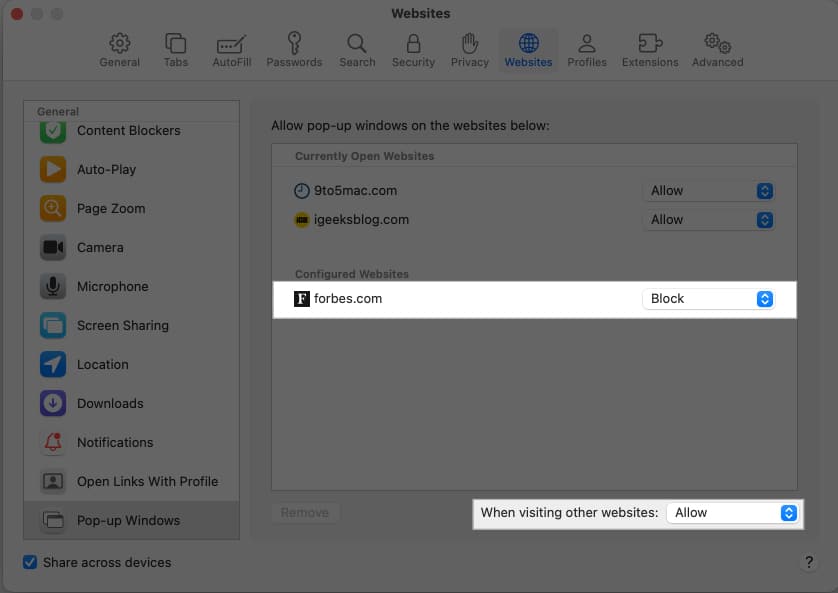Select the Downloads sidebar icon

pos(53,403)
